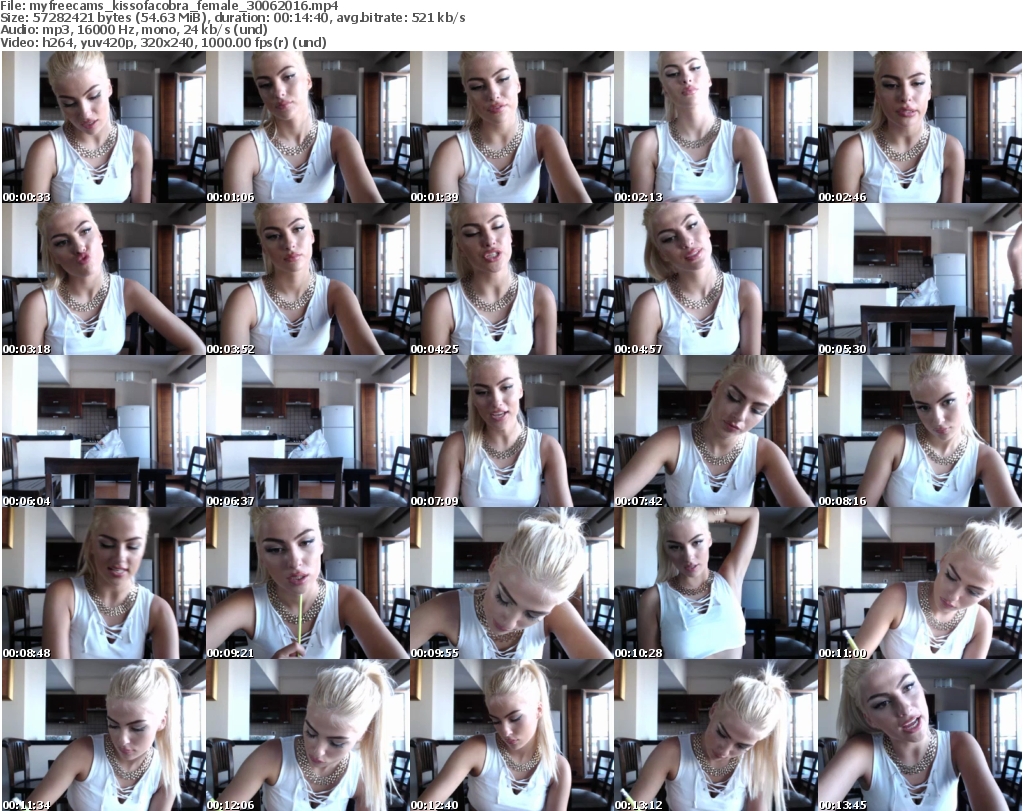1024x811 pixels.
Task: Select the thumbnail frame stamped 00:02:13
Action: click(716, 127)
